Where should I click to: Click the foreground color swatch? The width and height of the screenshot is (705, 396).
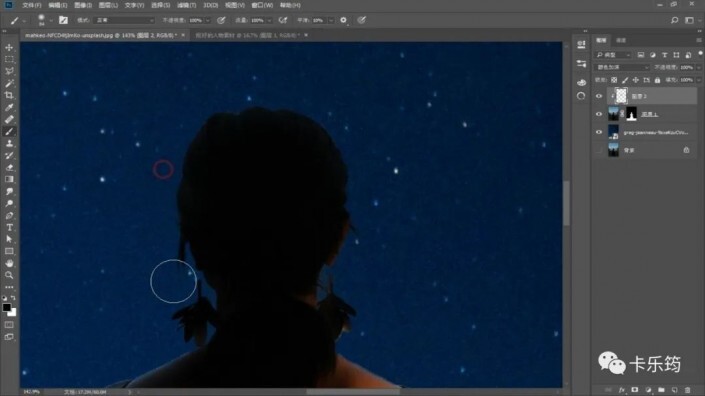click(6, 307)
